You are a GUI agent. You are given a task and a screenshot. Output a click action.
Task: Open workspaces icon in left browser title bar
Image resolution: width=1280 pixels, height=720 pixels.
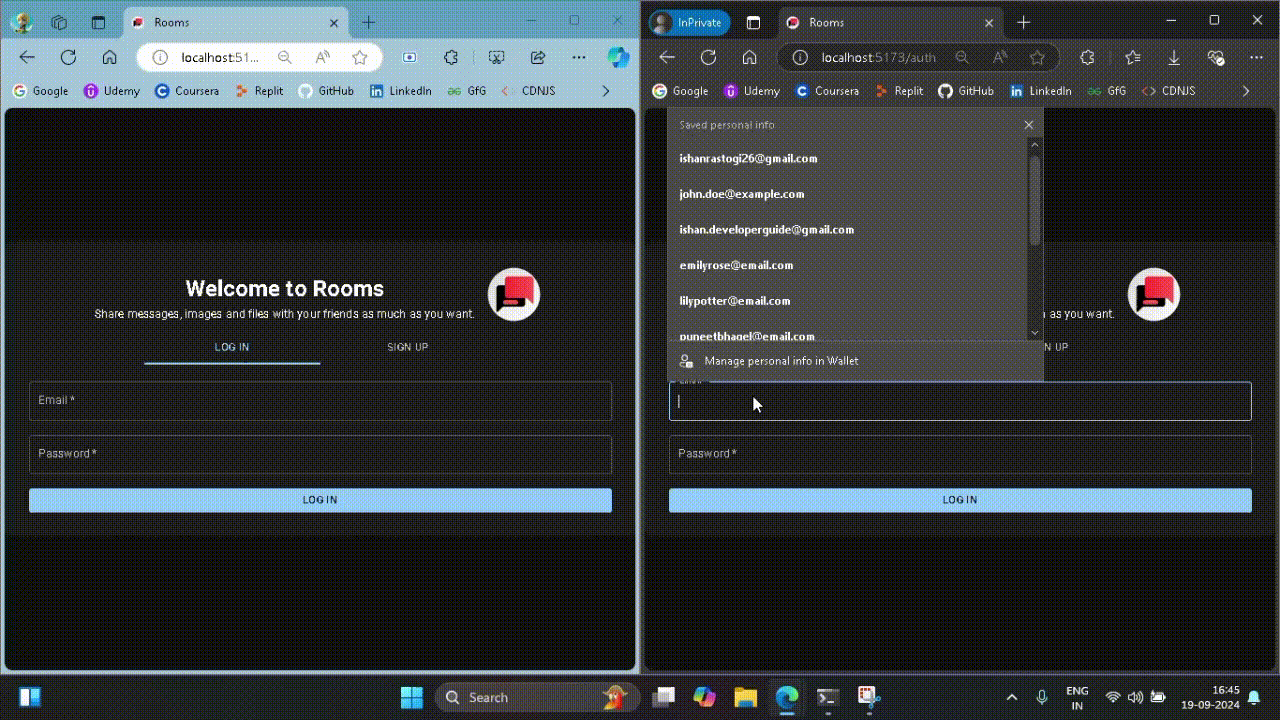pos(59,22)
